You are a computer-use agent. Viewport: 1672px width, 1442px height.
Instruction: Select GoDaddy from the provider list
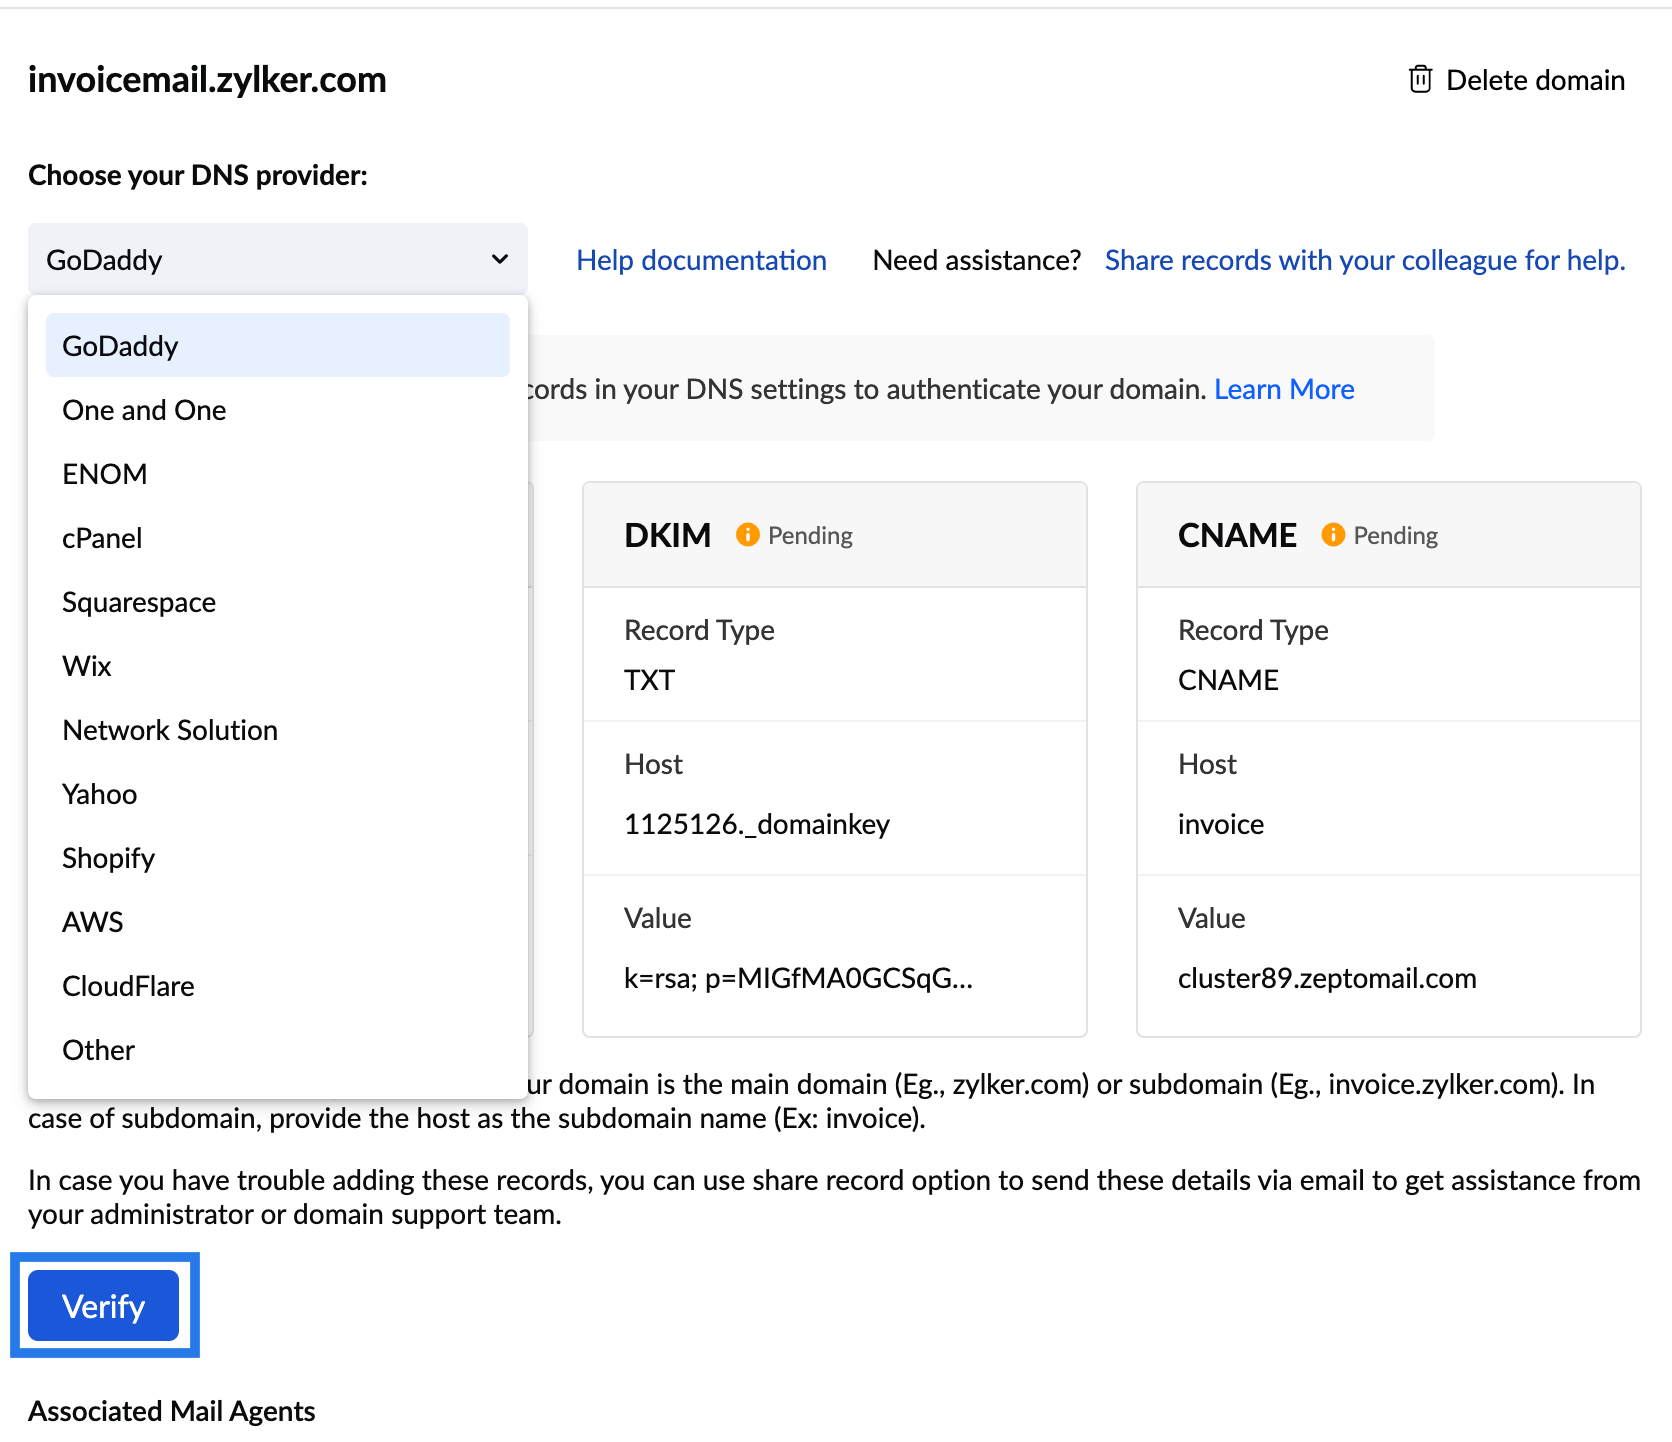(x=120, y=345)
